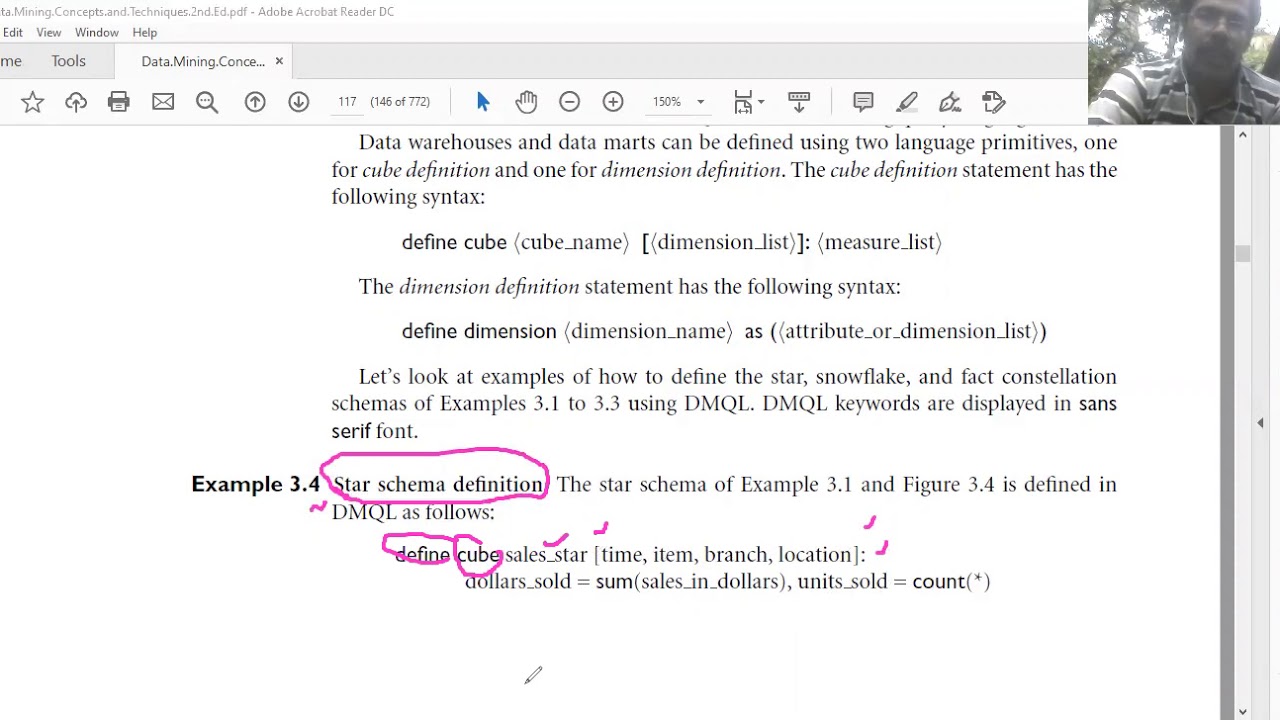Image resolution: width=1280 pixels, height=720 pixels.
Task: Select the Data.Mining.Conce... document tab
Action: coord(203,62)
